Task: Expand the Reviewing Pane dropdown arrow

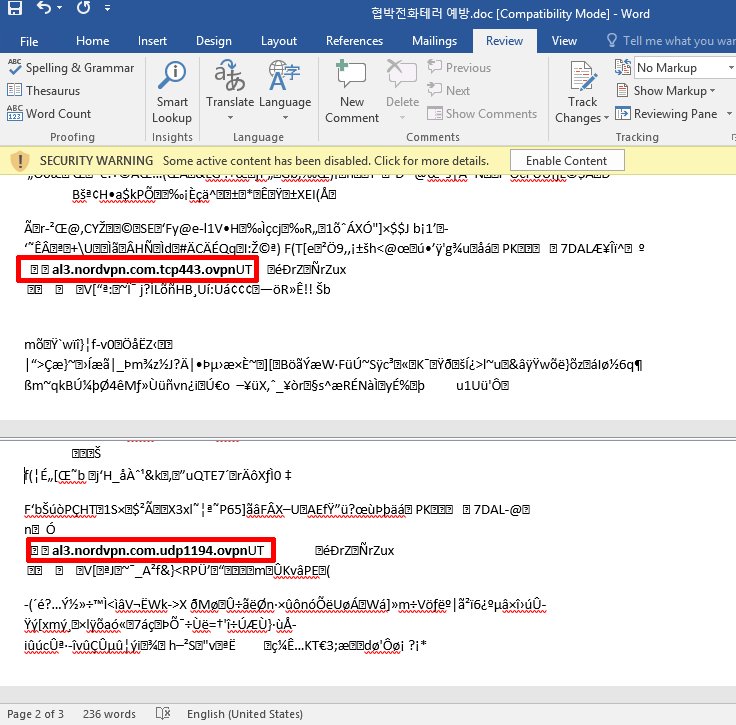Action: click(x=729, y=114)
